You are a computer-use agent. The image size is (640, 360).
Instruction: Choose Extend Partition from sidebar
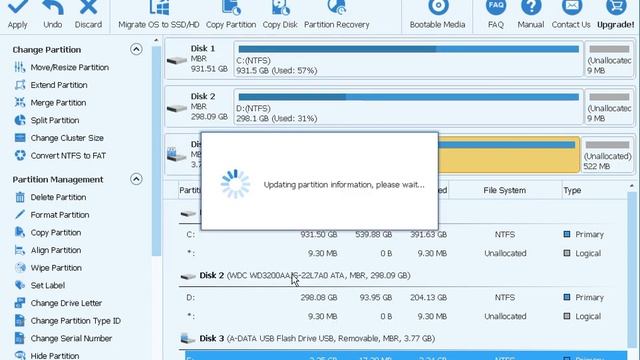click(x=51, y=85)
